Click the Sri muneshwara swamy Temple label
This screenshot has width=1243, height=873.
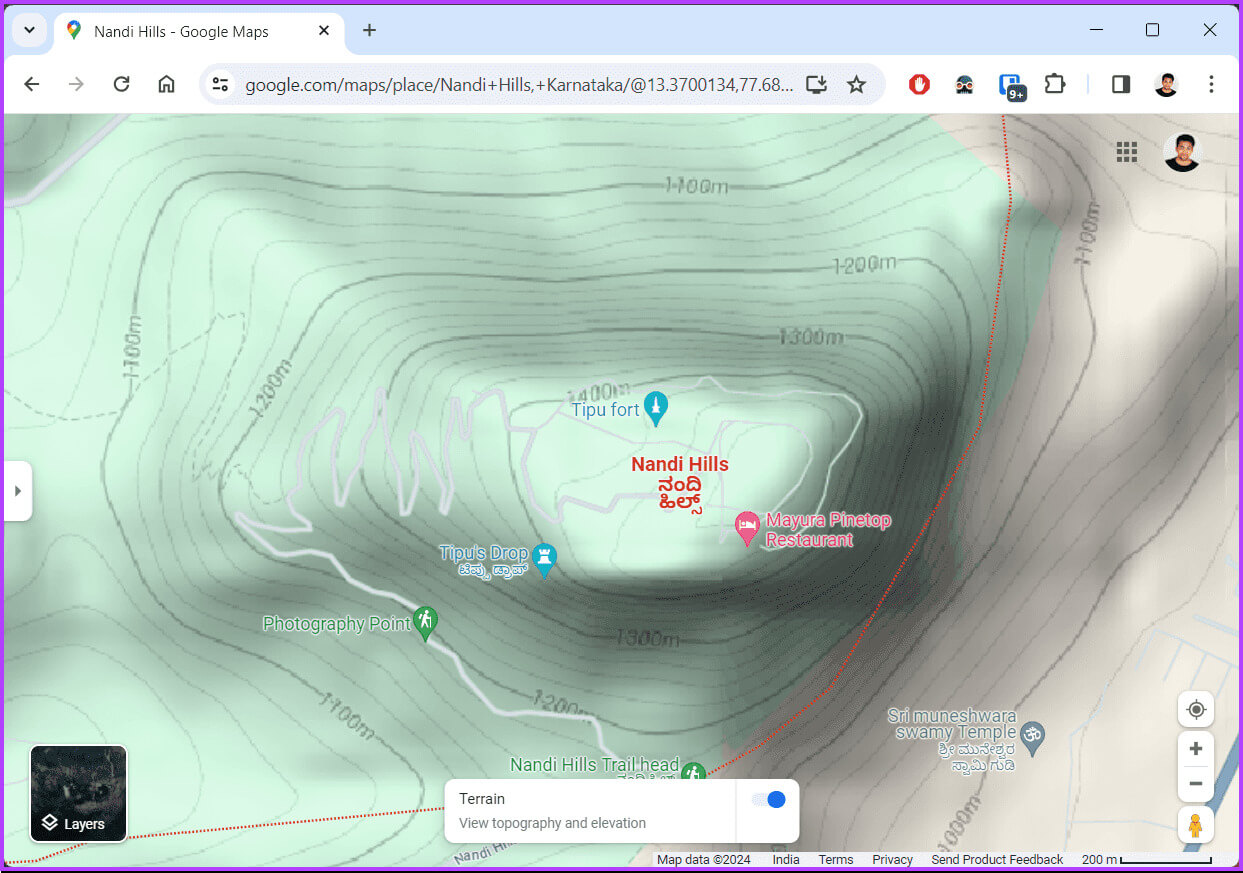pyautogui.click(x=952, y=740)
